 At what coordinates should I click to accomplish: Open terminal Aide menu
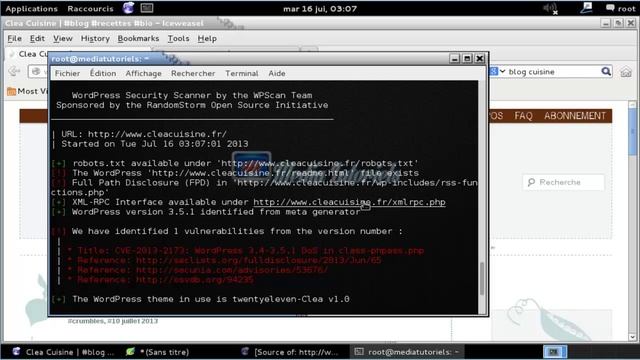click(x=277, y=73)
